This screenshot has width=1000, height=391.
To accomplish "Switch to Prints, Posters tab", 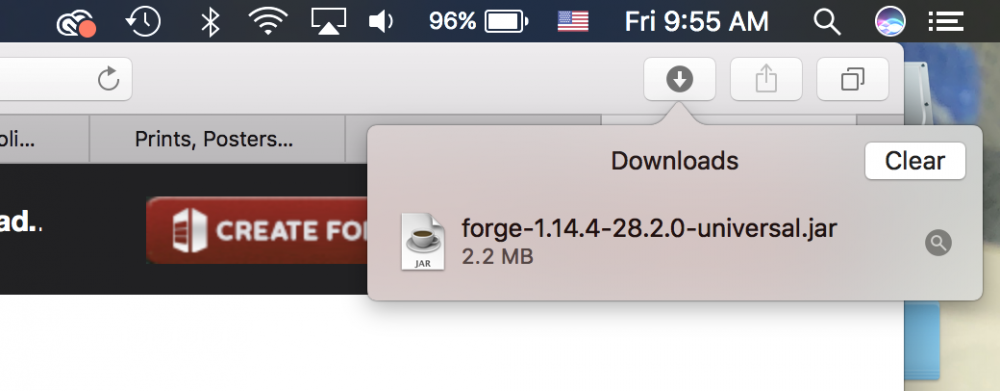I will (x=214, y=139).
